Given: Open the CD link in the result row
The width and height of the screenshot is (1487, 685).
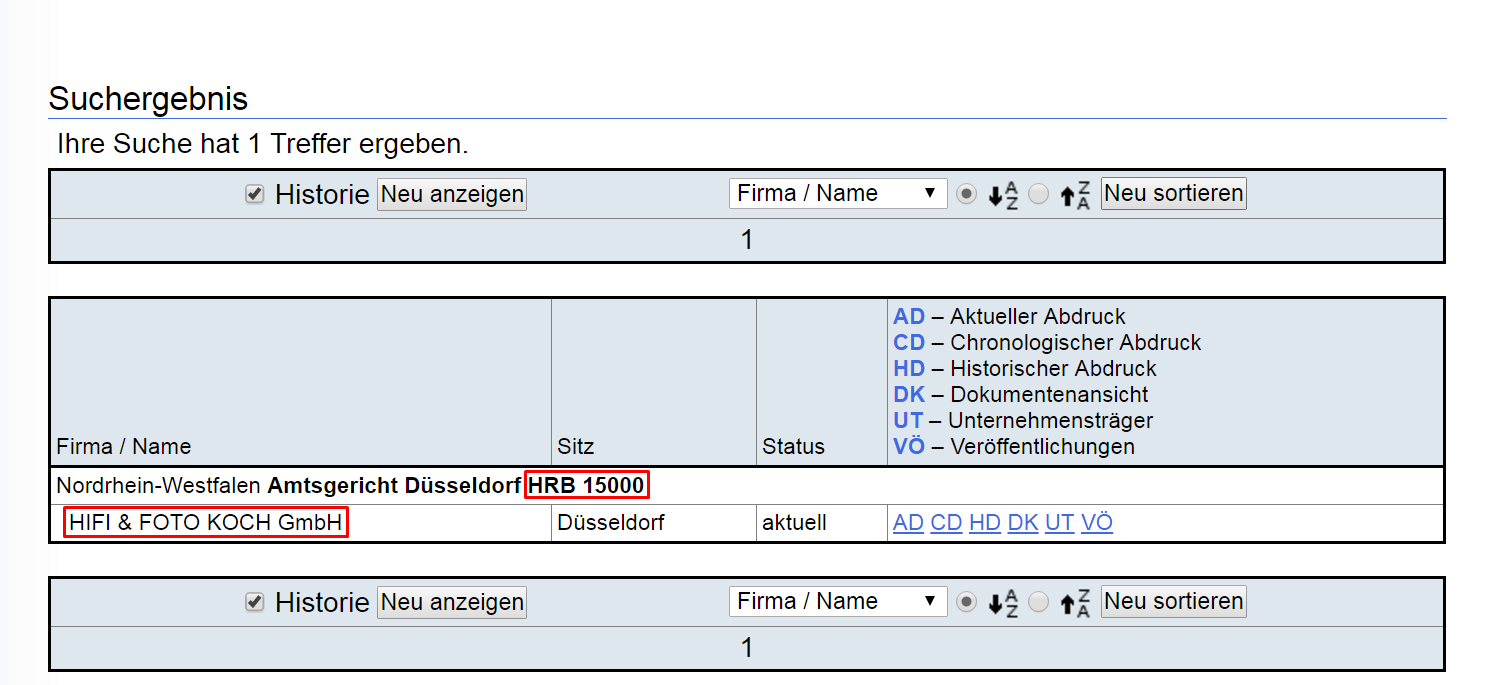Looking at the screenshot, I should click(x=947, y=523).
